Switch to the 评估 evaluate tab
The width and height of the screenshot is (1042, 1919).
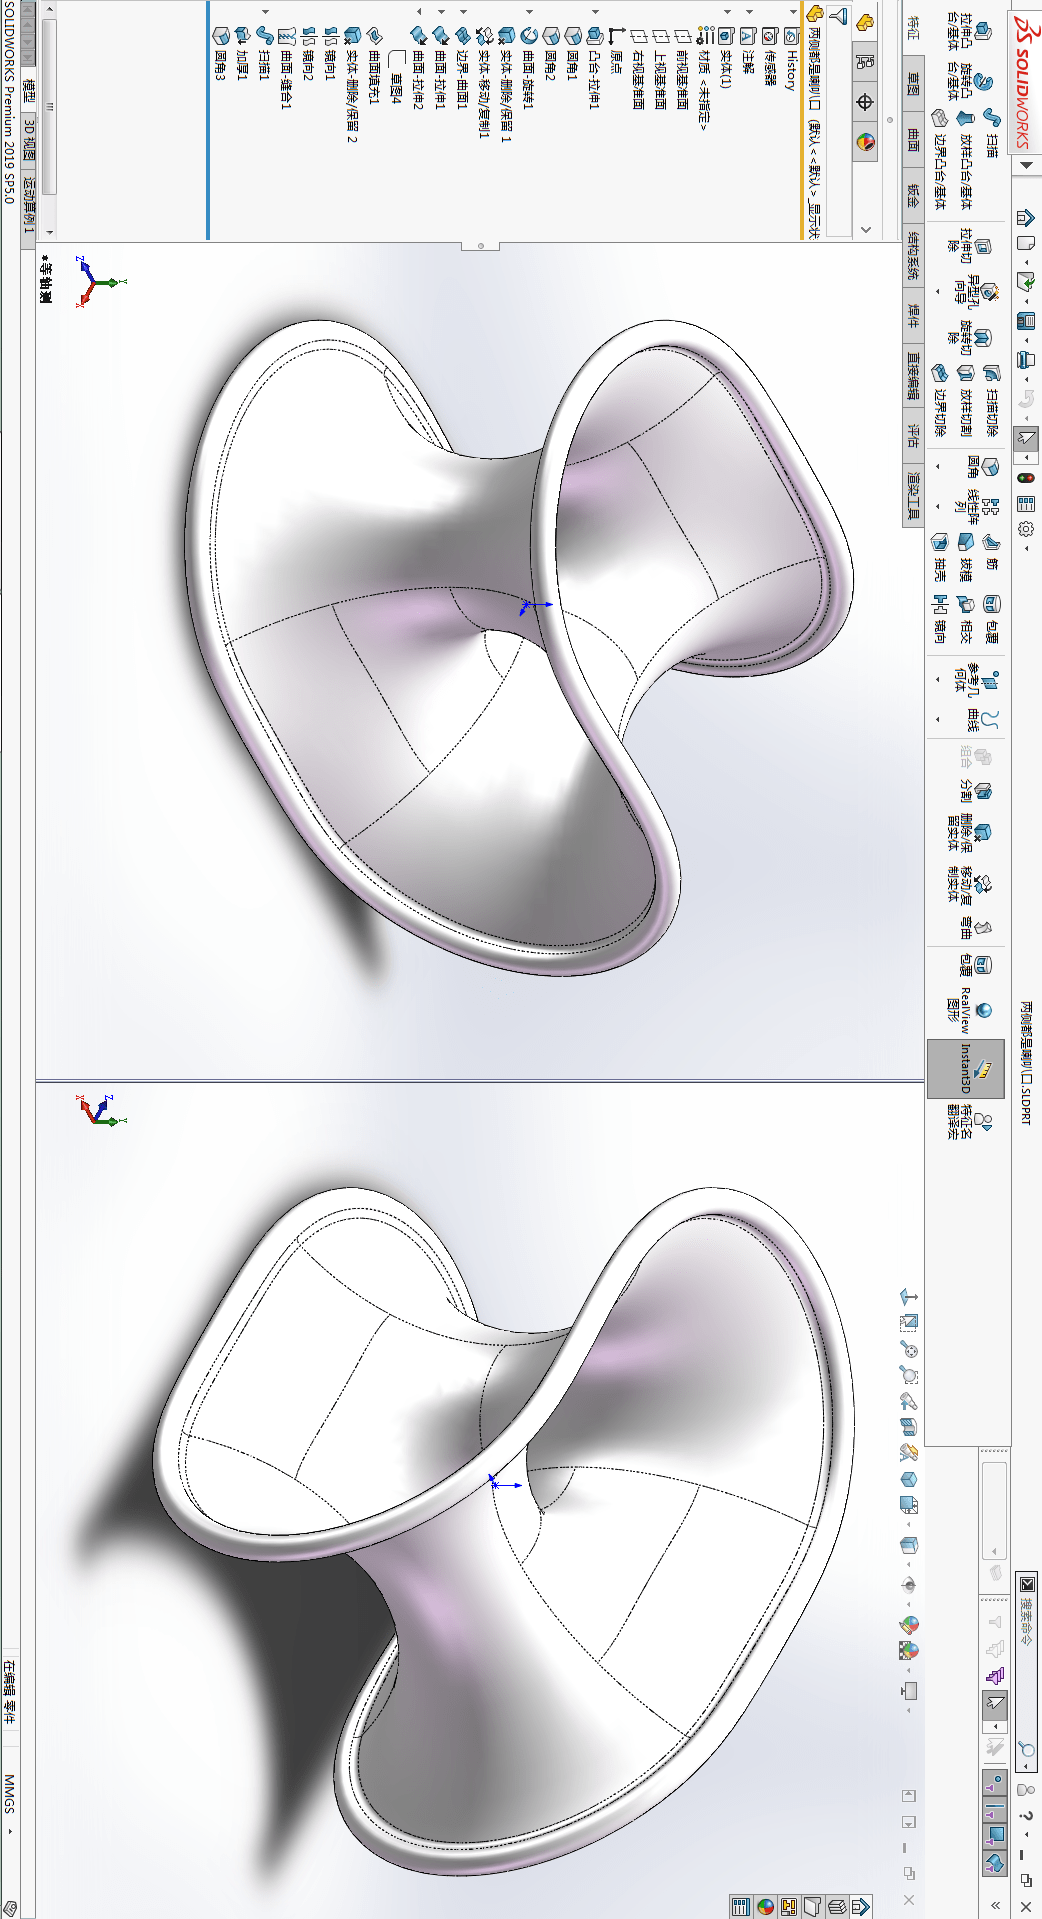coord(912,435)
